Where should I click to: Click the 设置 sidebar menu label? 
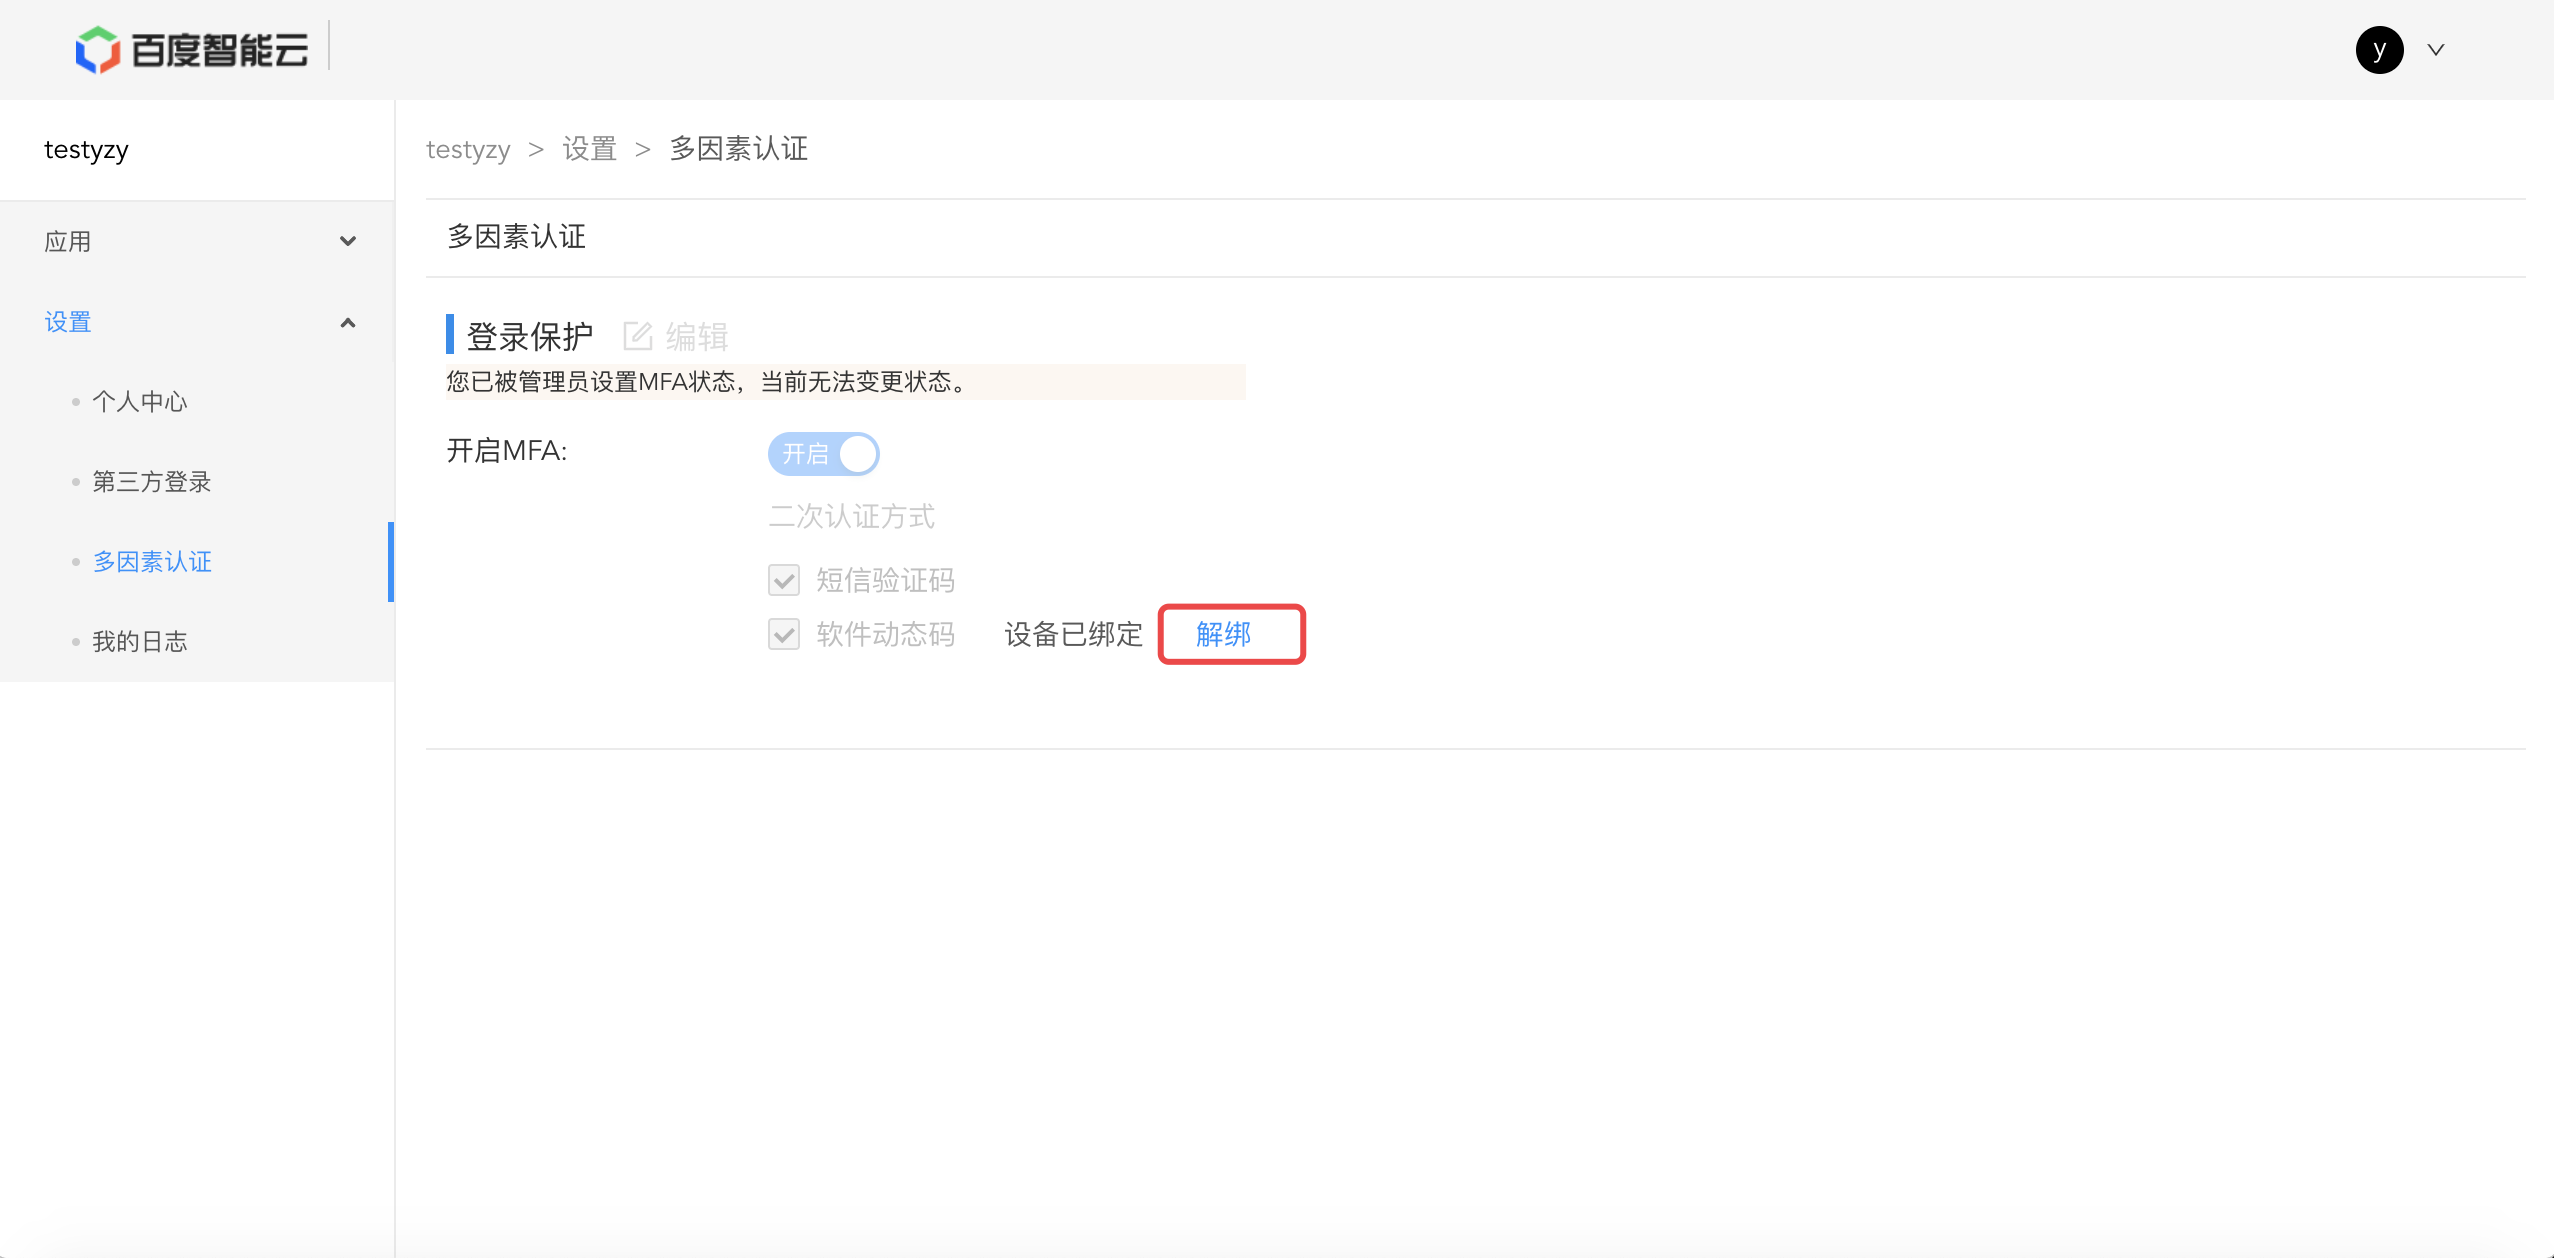point(68,322)
